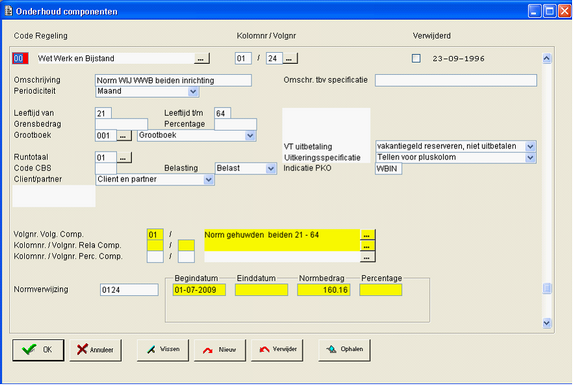573x385 pixels.
Task: Click the Norm gehuwden beiden 21 - 64 field
Action: pos(282,235)
